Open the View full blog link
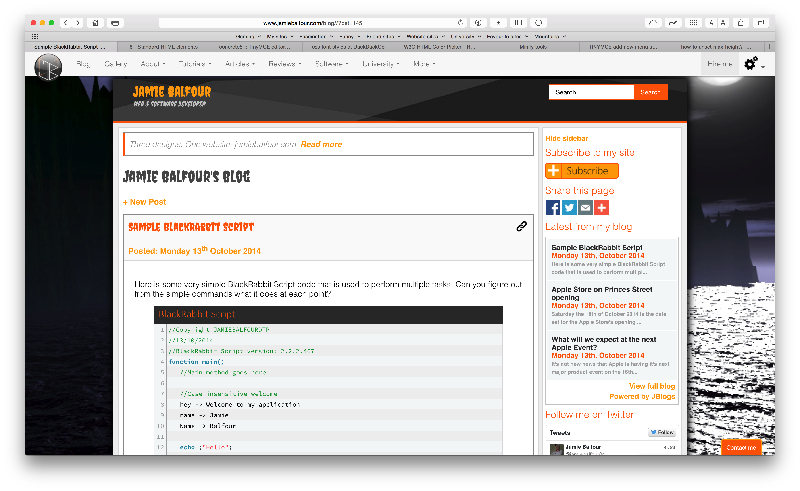Viewport: 800px width, 491px height. tap(652, 386)
